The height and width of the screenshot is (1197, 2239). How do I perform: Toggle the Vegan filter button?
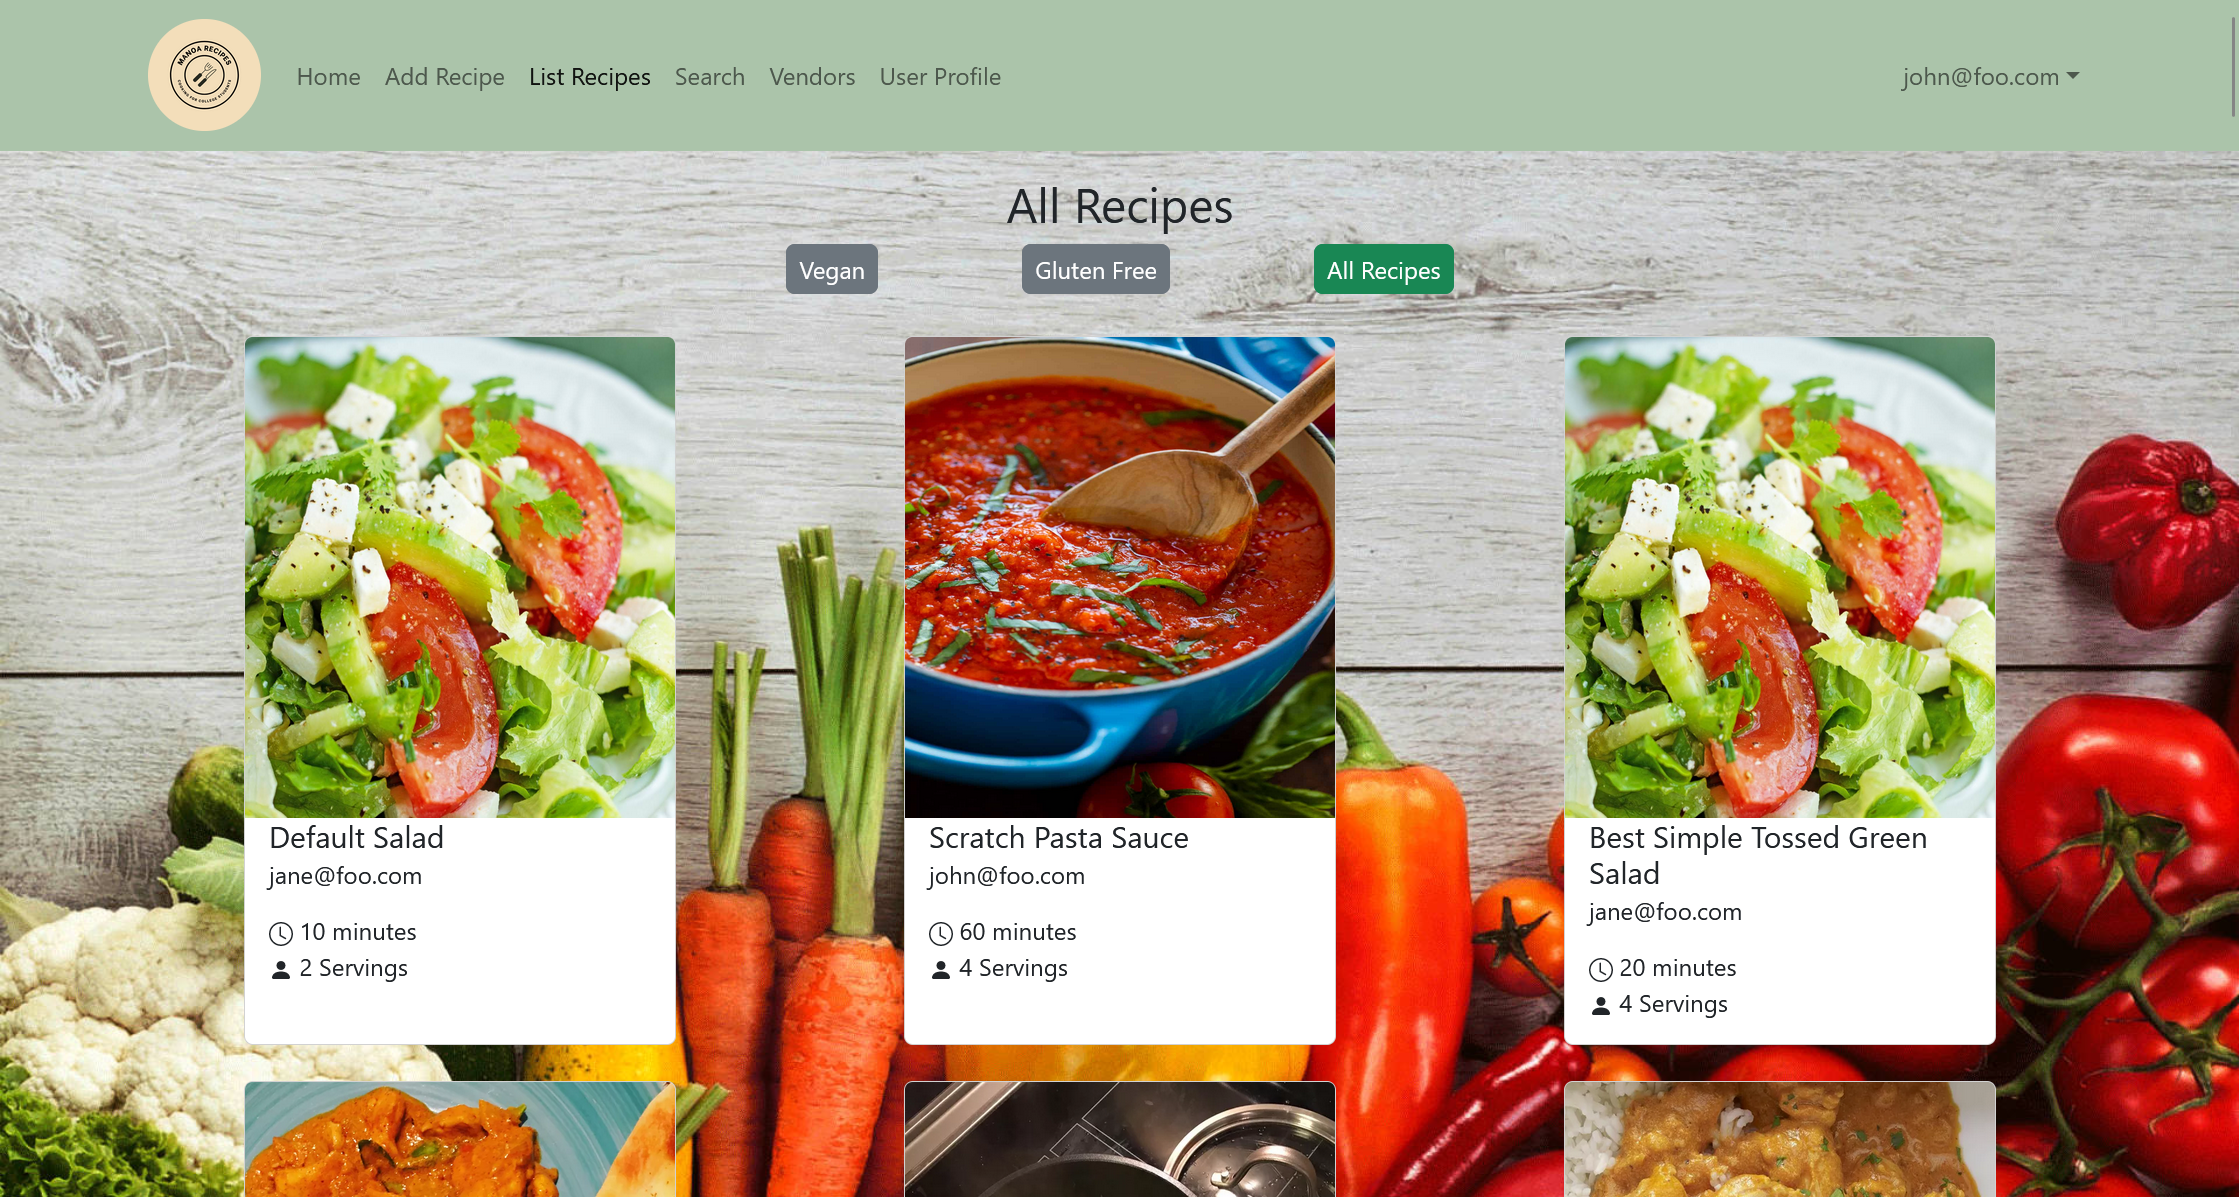(831, 270)
